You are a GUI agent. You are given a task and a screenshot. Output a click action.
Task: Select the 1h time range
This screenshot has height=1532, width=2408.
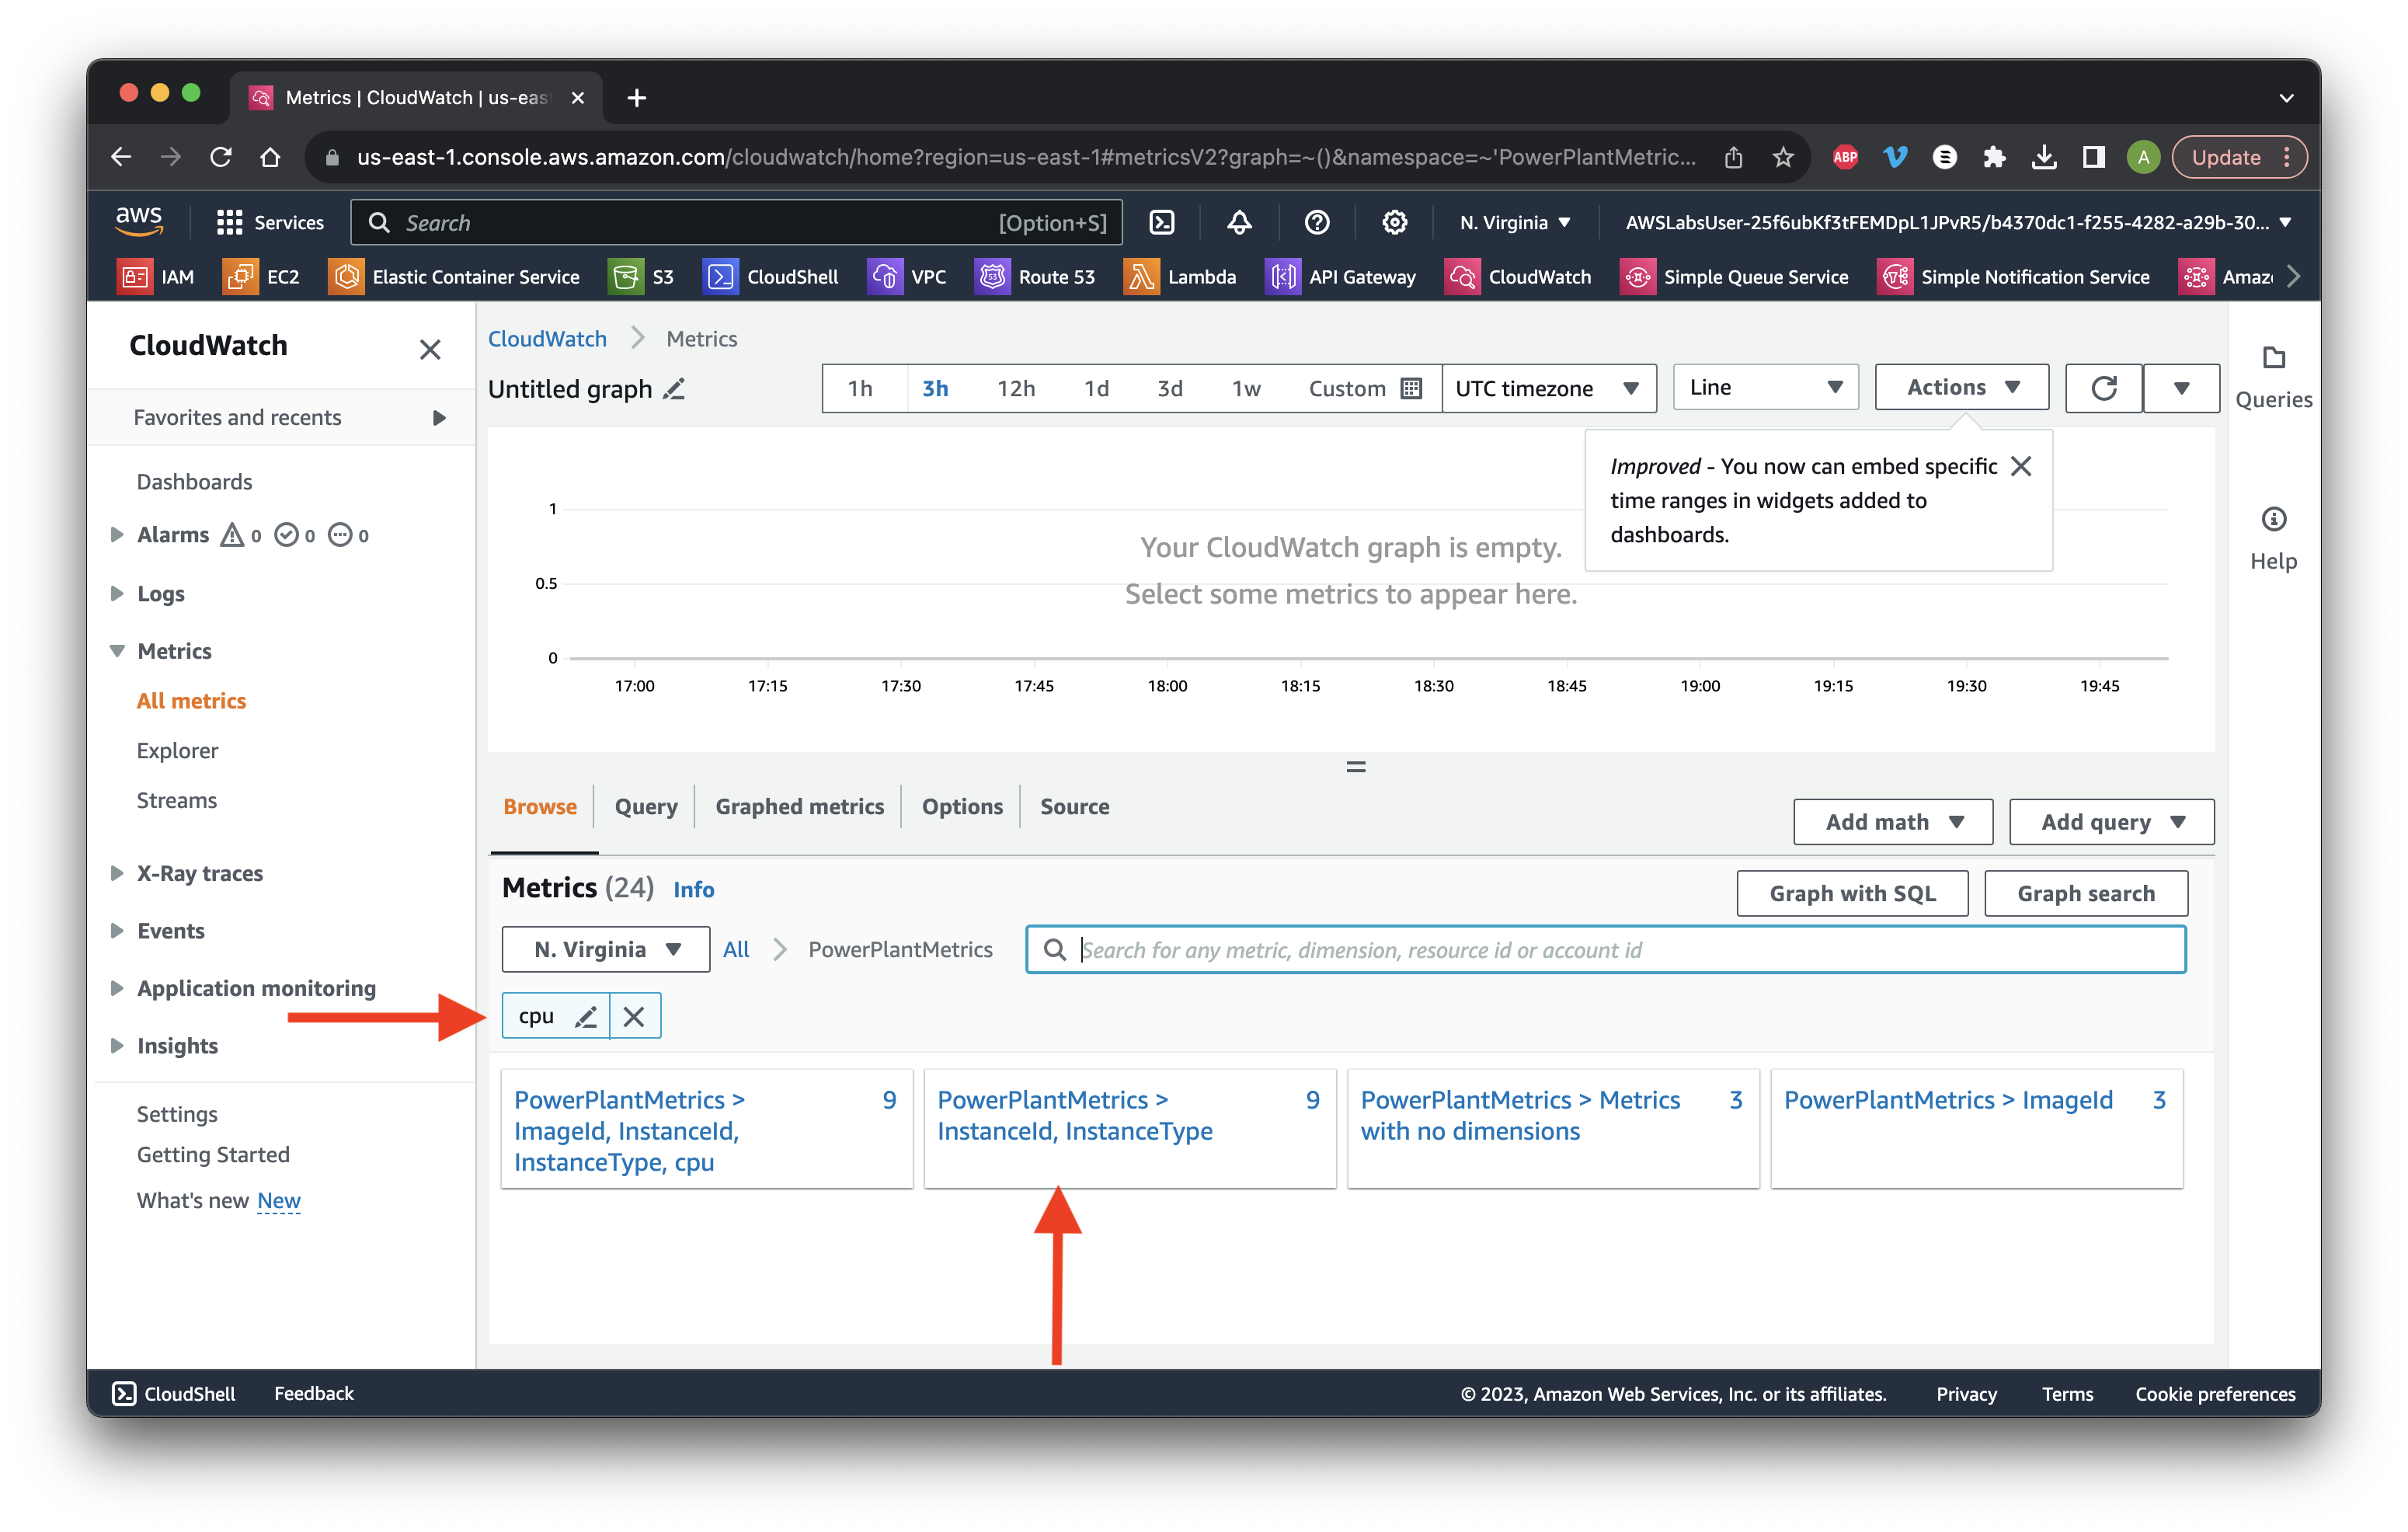coord(860,388)
